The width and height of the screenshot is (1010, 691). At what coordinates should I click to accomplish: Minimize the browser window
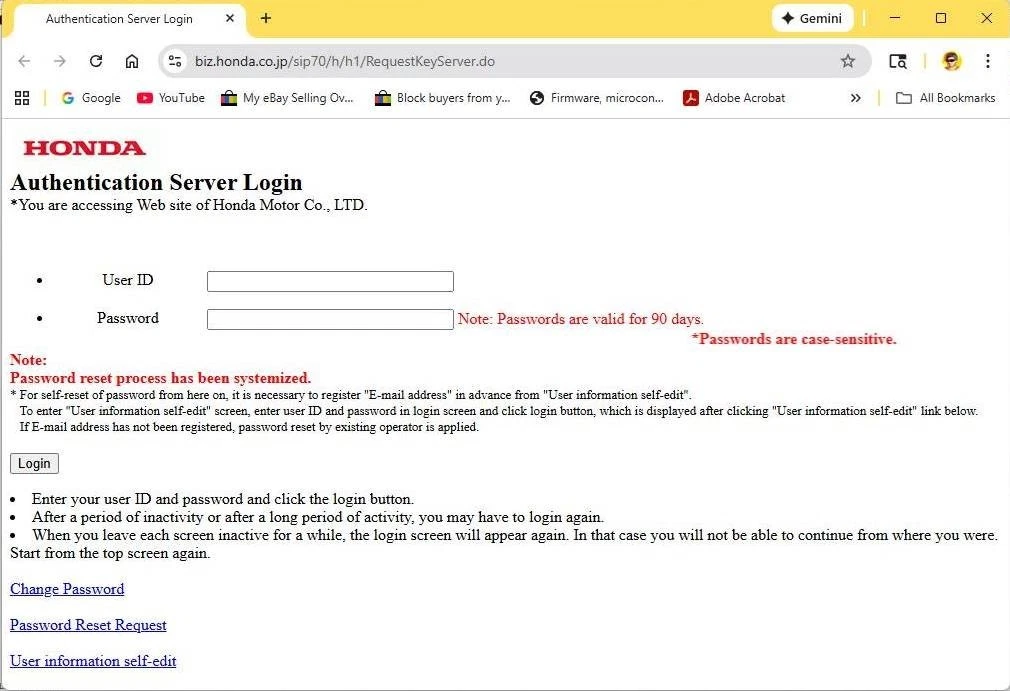click(x=895, y=18)
